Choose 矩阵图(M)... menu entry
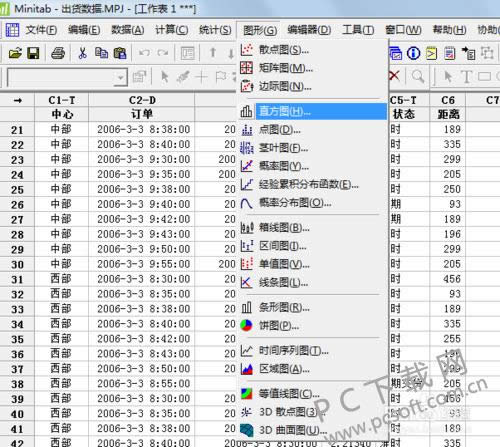Screen dimensions: 500x447 click(313, 68)
